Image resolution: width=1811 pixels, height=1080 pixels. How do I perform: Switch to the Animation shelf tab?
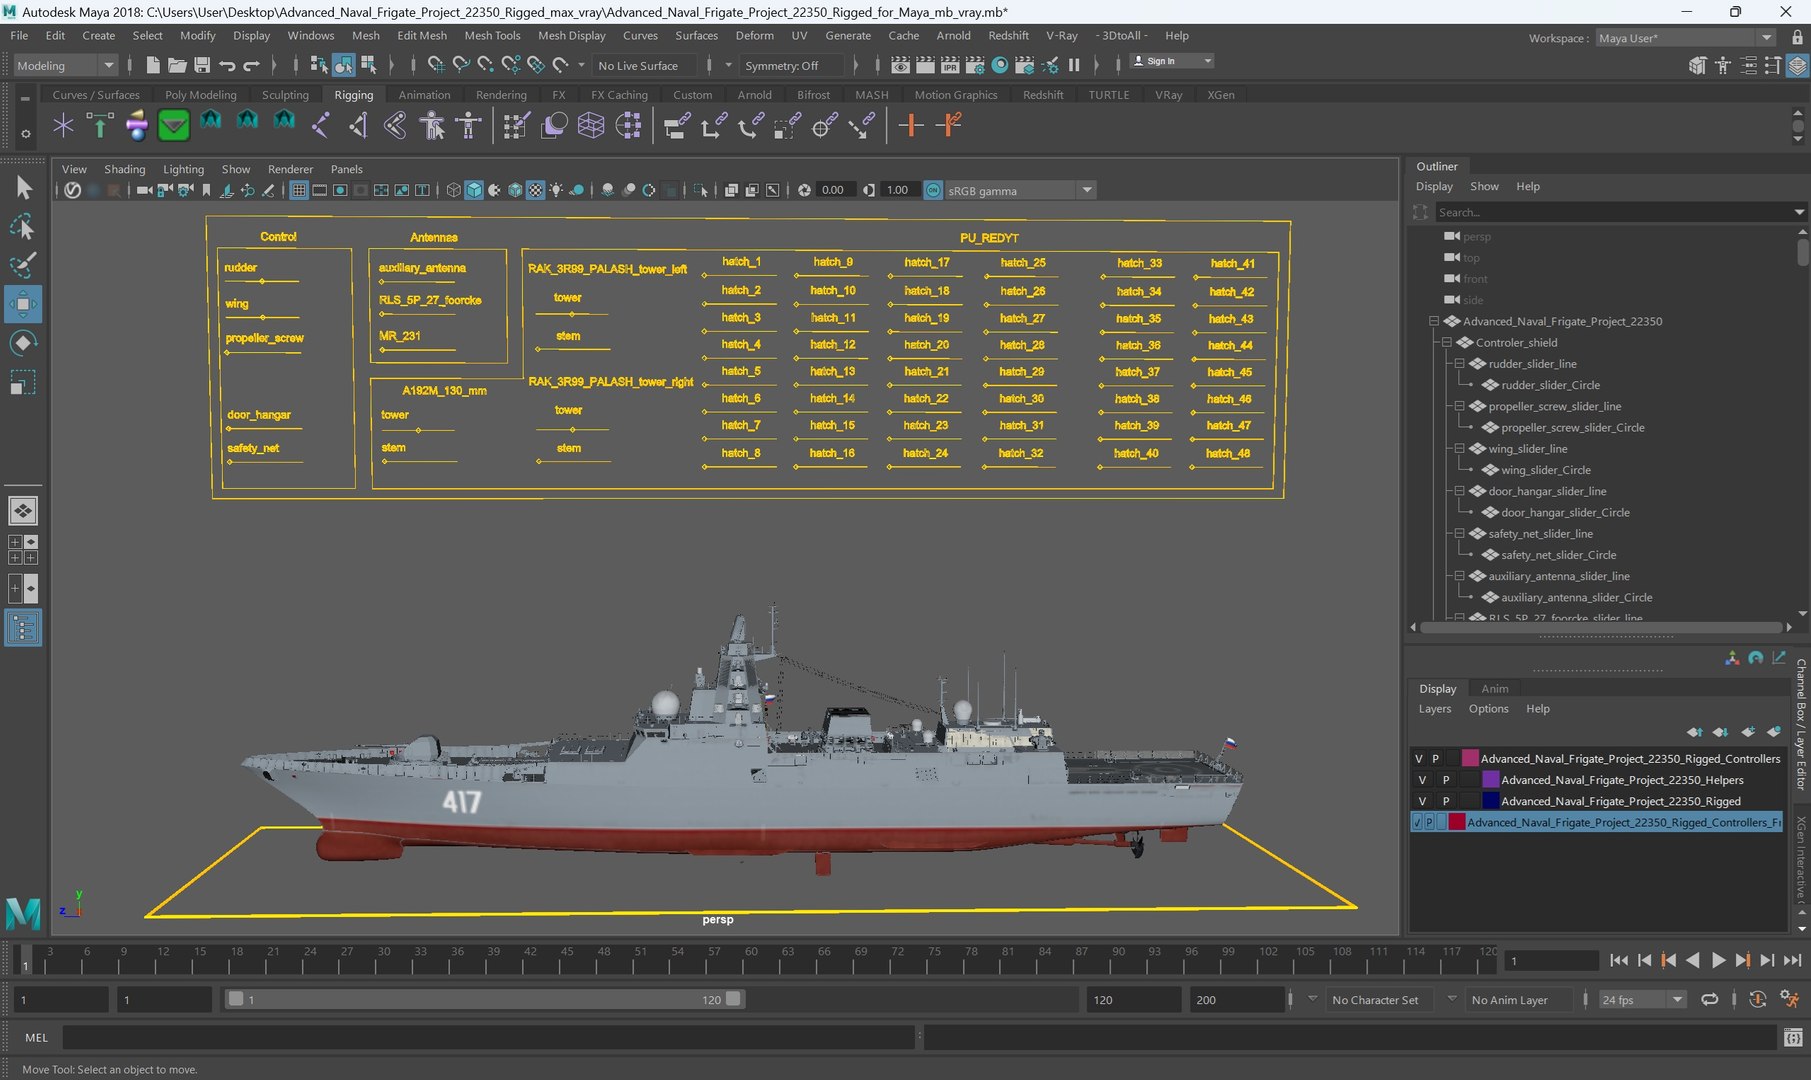[x=424, y=95]
